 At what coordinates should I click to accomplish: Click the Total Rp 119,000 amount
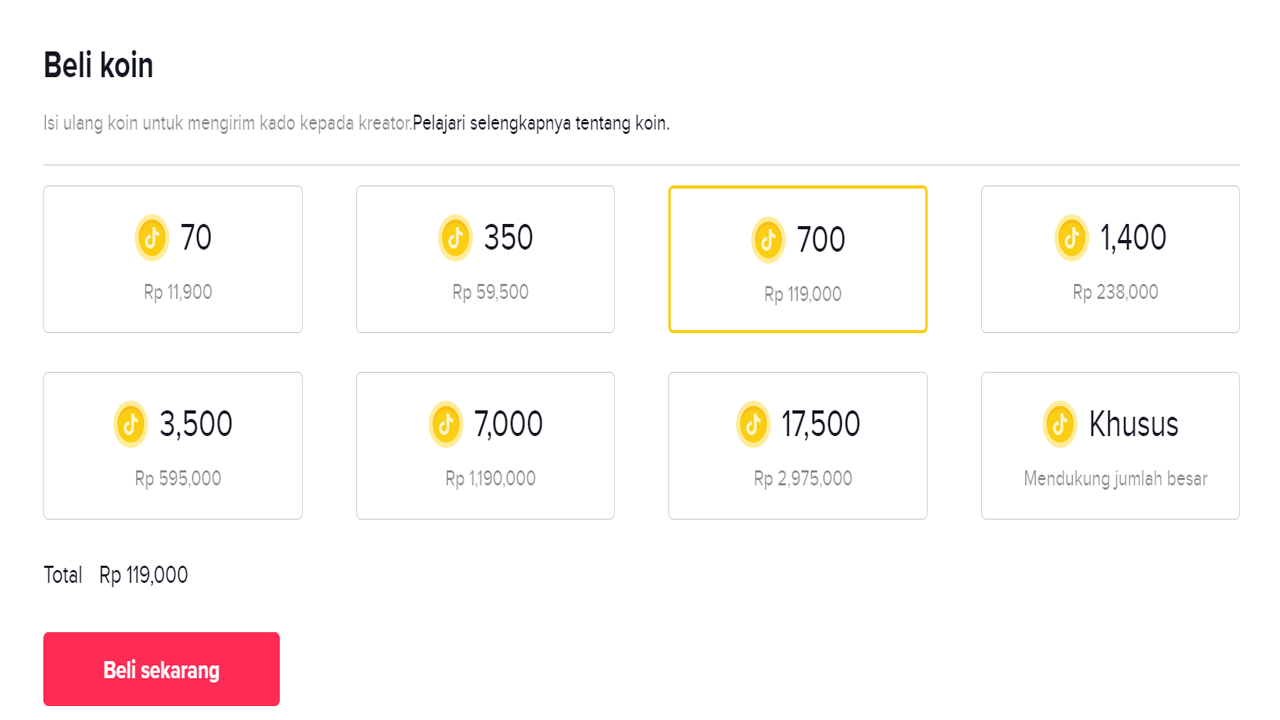click(143, 575)
